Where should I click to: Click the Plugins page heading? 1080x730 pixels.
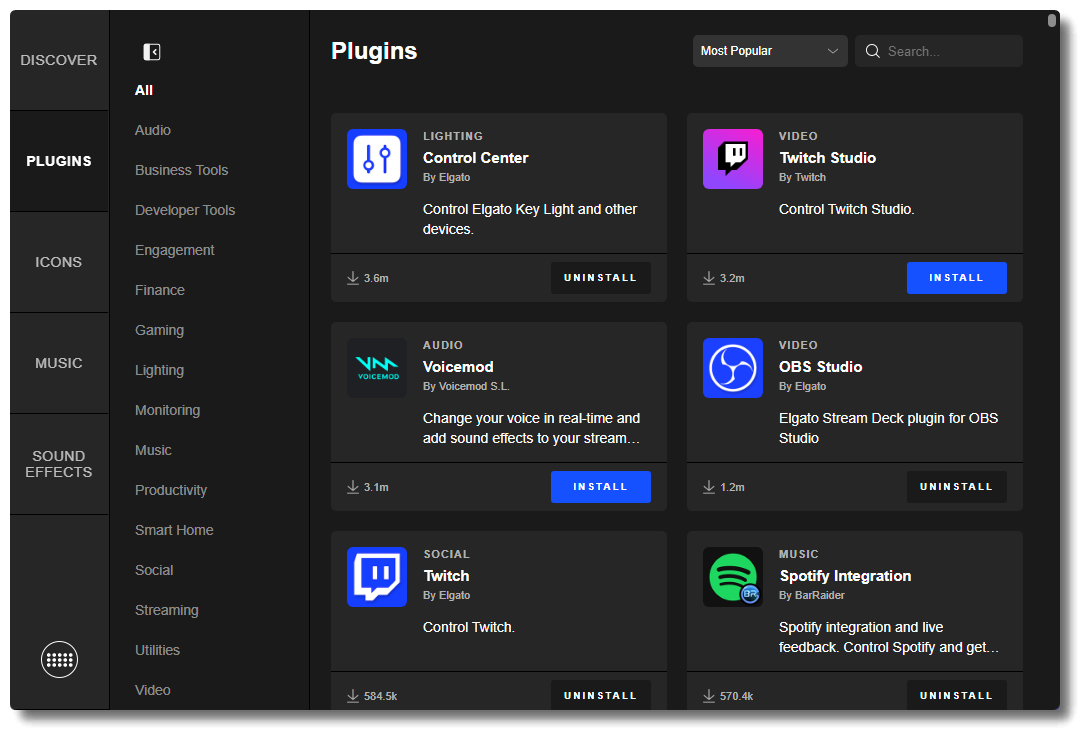374,51
